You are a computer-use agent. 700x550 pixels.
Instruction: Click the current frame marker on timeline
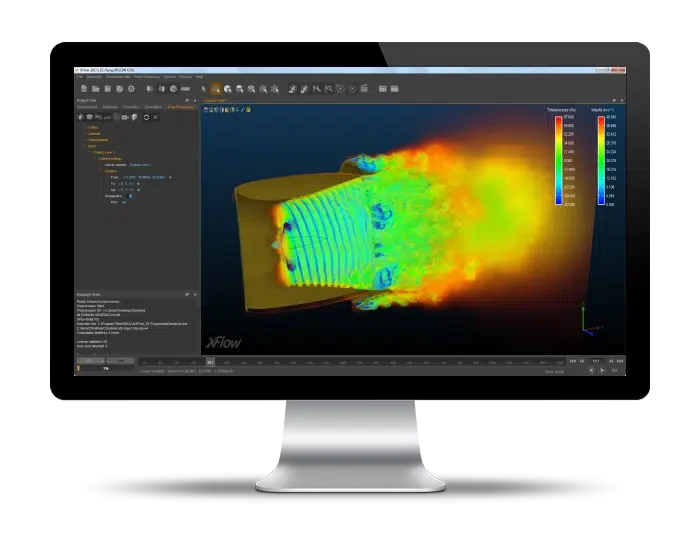(210, 361)
